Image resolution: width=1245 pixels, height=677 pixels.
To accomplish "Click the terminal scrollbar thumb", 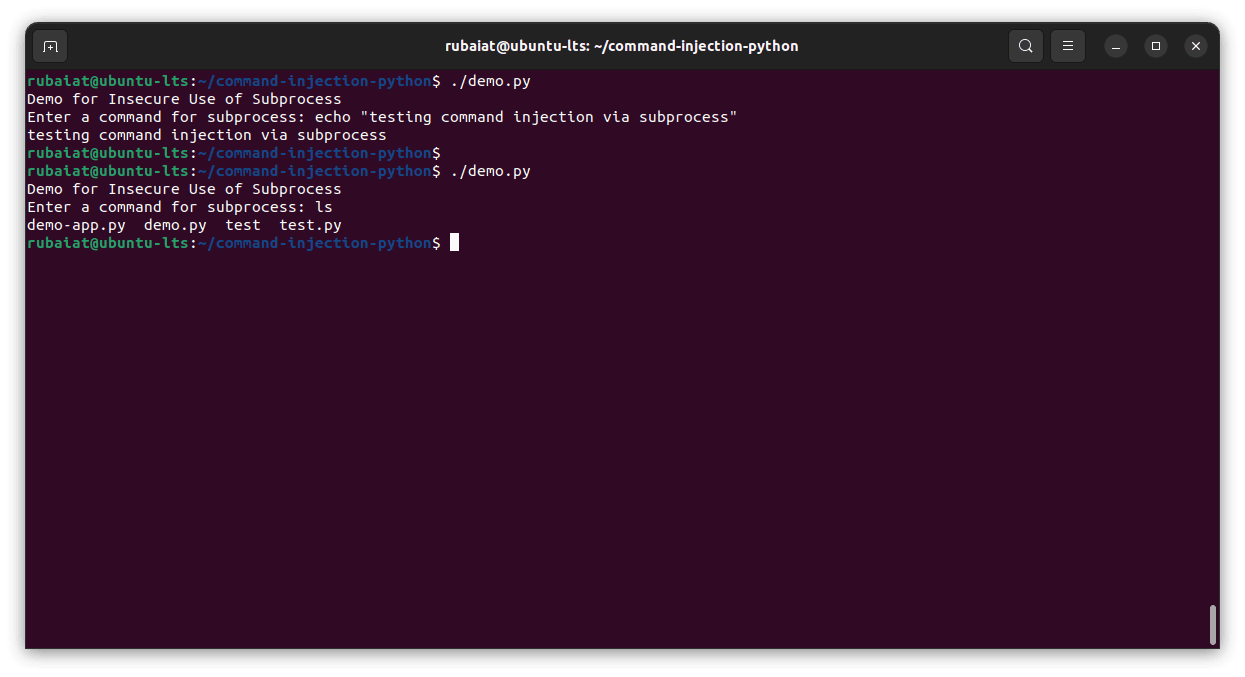I will pyautogui.click(x=1213, y=625).
